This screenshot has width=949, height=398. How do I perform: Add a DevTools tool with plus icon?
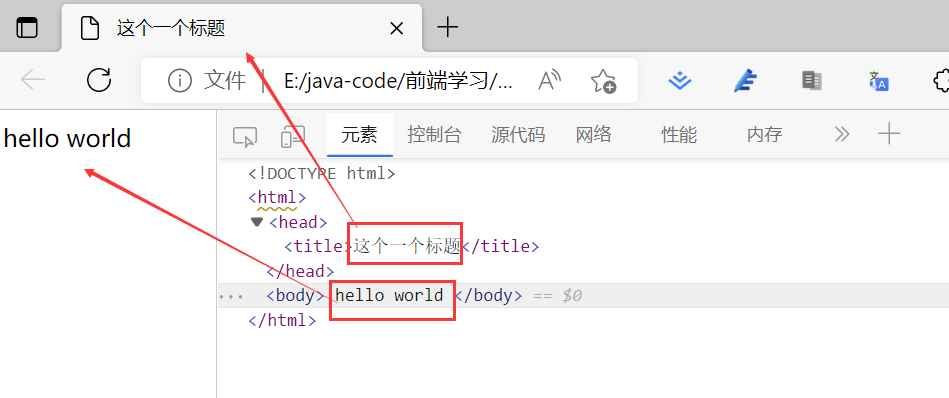click(889, 134)
